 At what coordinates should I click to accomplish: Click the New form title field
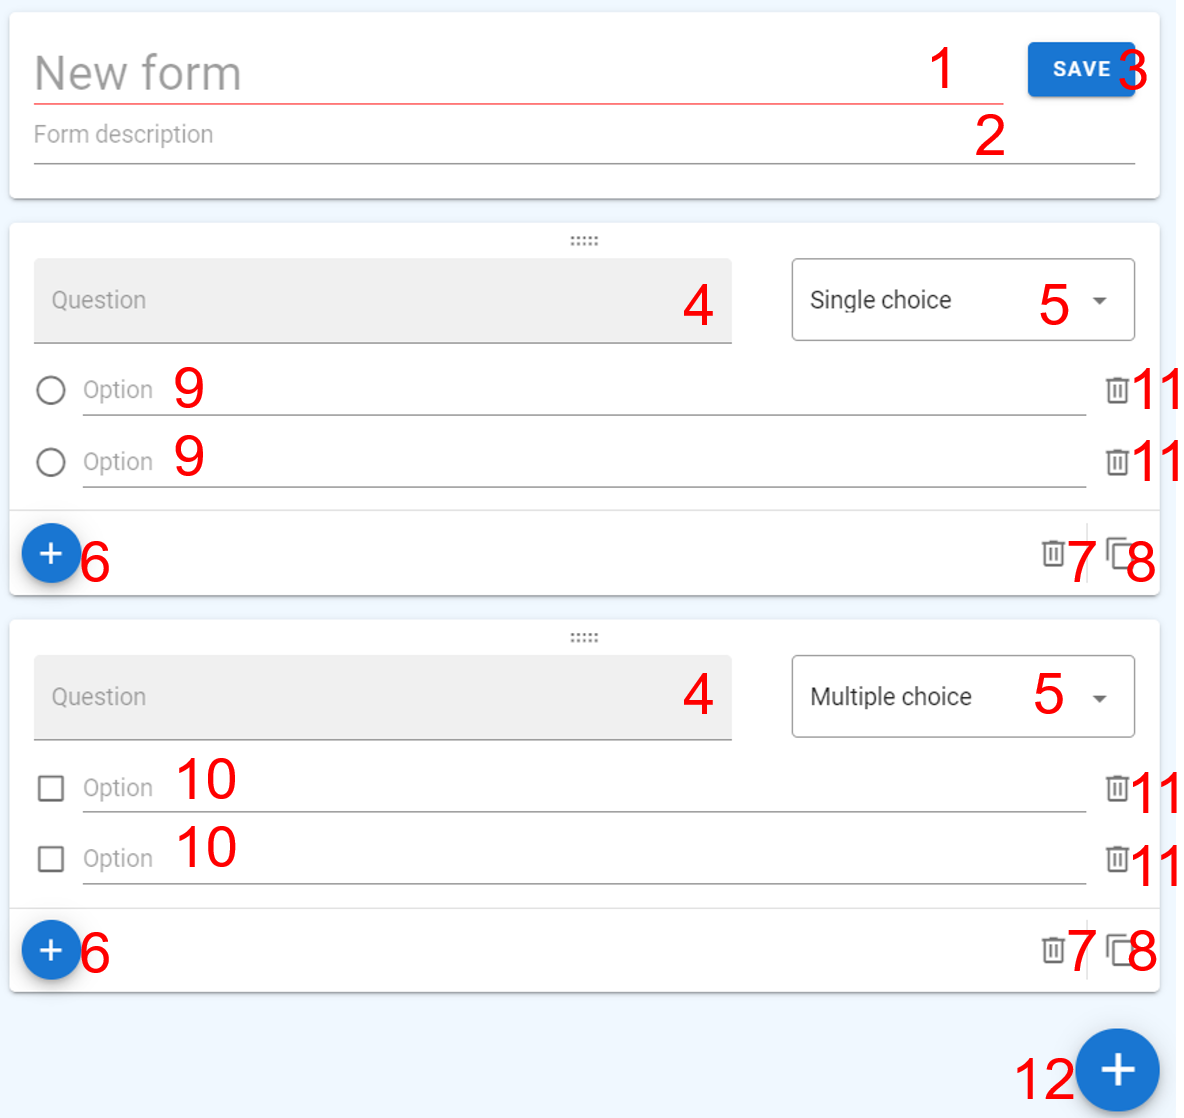[480, 74]
